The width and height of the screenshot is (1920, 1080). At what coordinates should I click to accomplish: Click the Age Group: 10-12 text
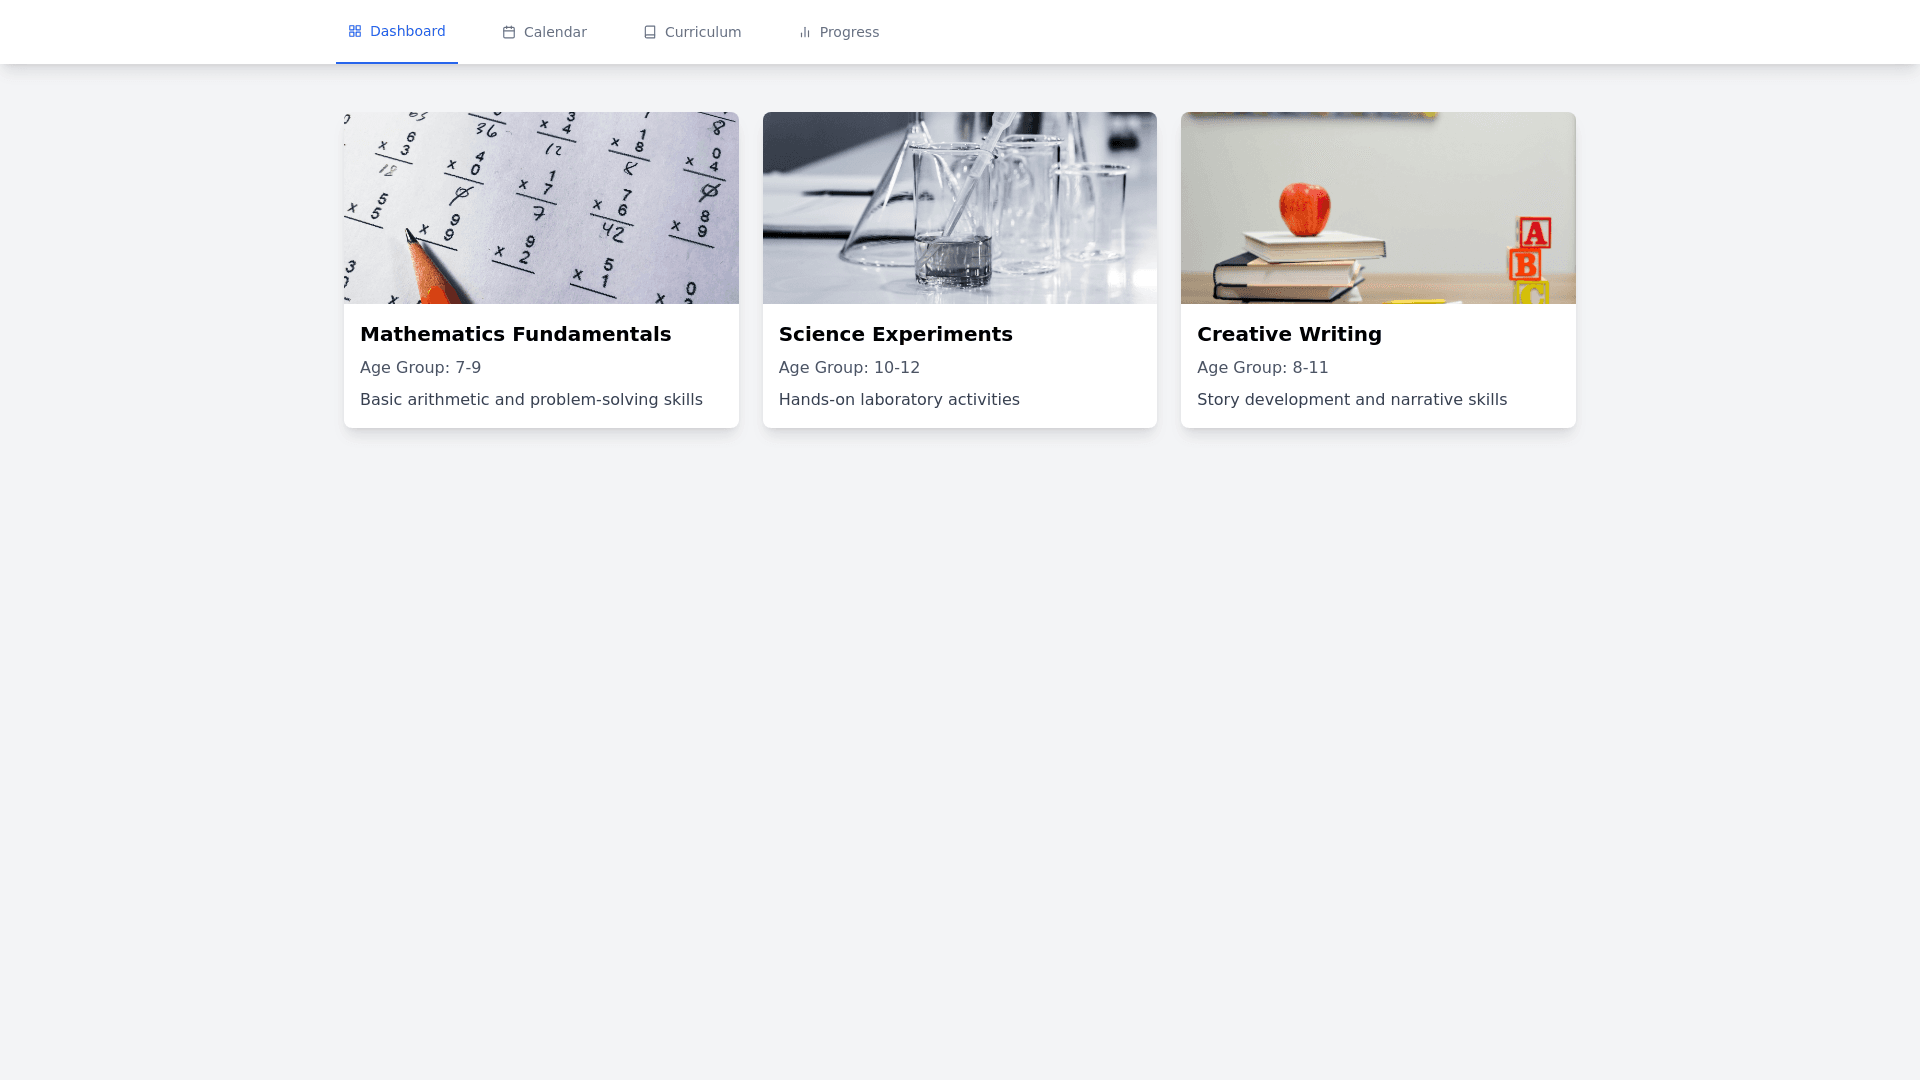click(849, 367)
